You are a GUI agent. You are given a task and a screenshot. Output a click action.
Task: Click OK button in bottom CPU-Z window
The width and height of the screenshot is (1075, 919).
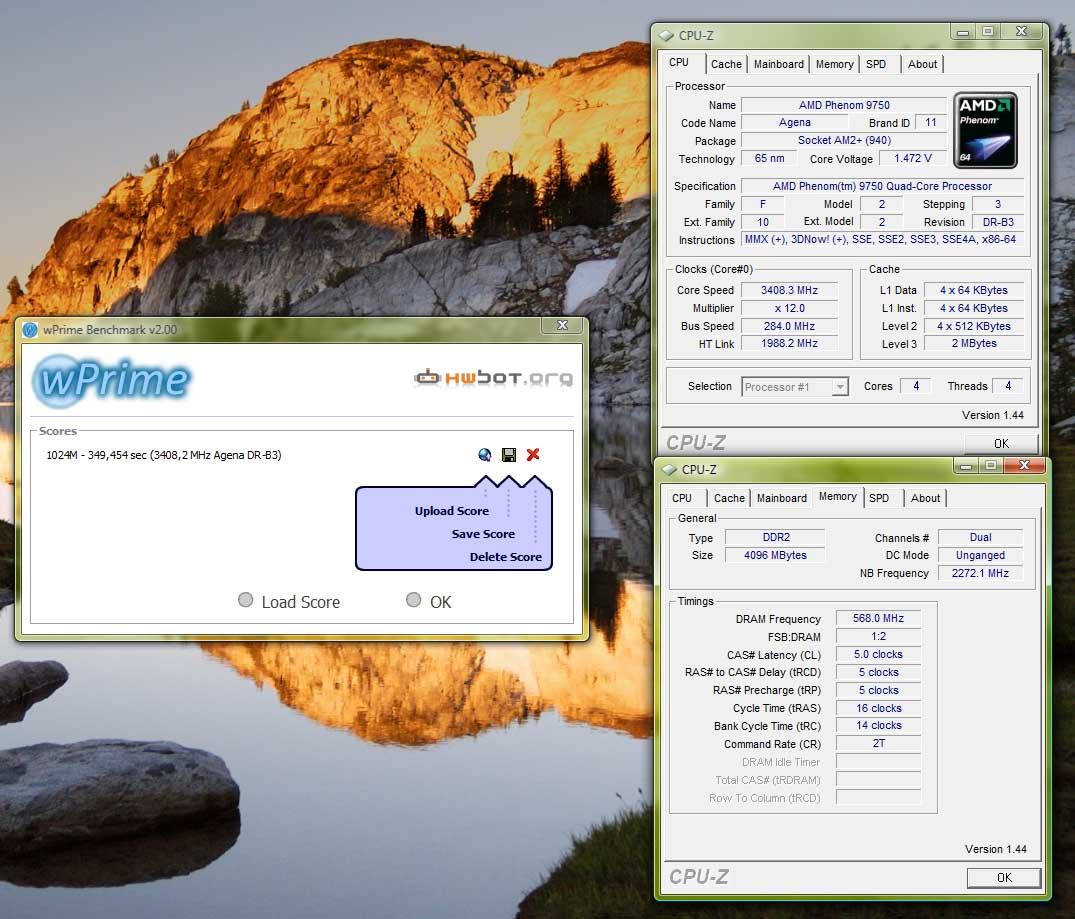point(1004,878)
